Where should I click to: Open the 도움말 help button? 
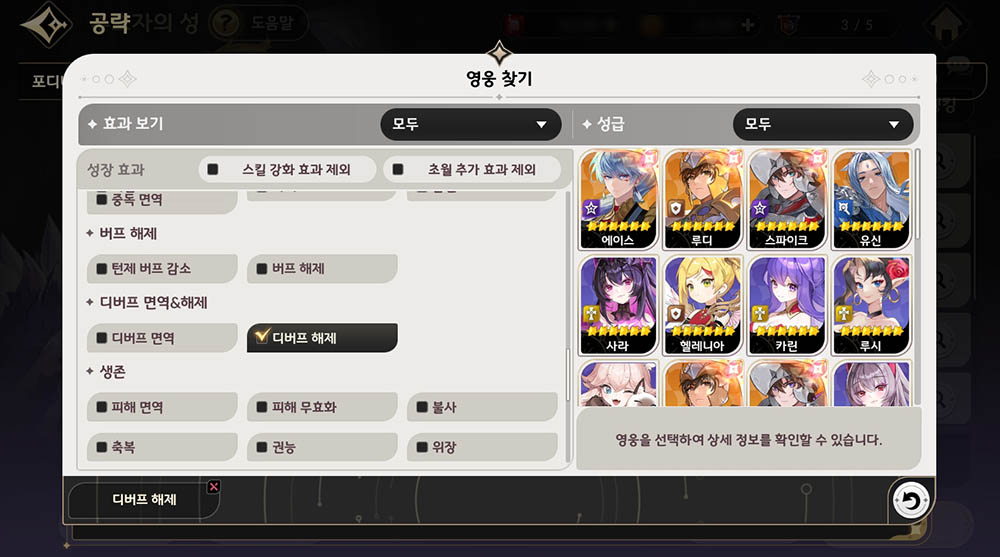(x=259, y=24)
